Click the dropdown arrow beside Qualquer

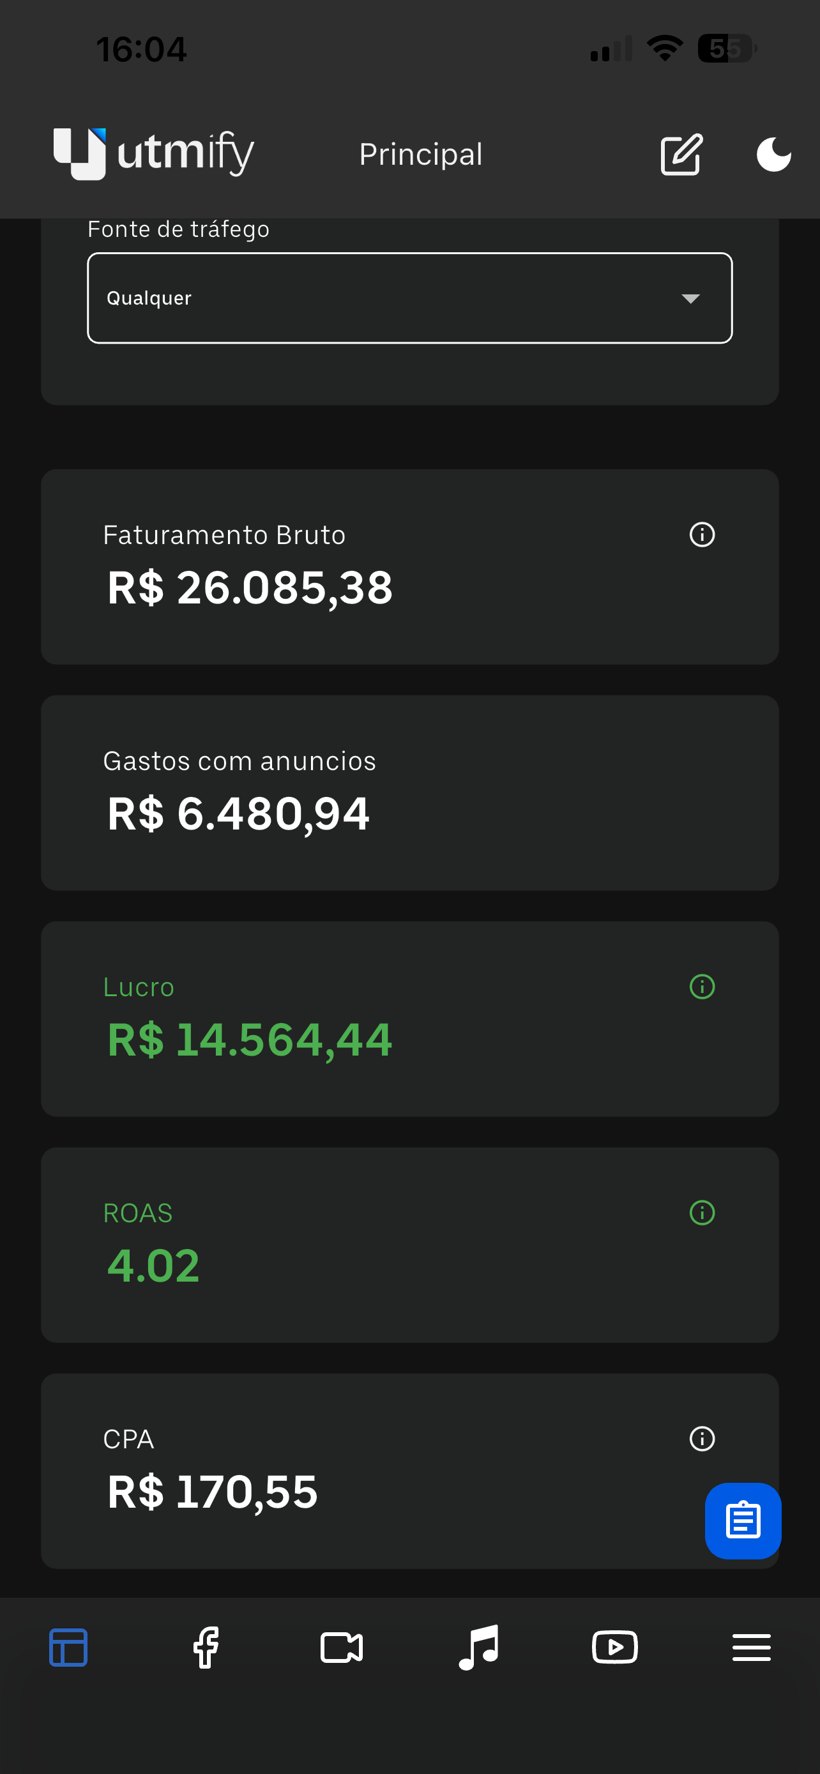690,298
